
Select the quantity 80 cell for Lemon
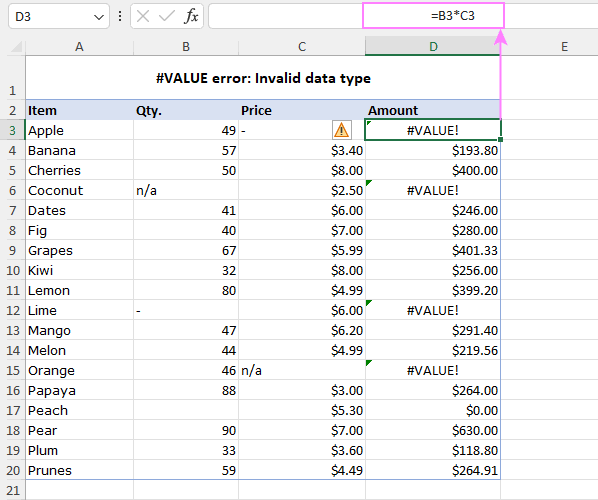click(186, 290)
